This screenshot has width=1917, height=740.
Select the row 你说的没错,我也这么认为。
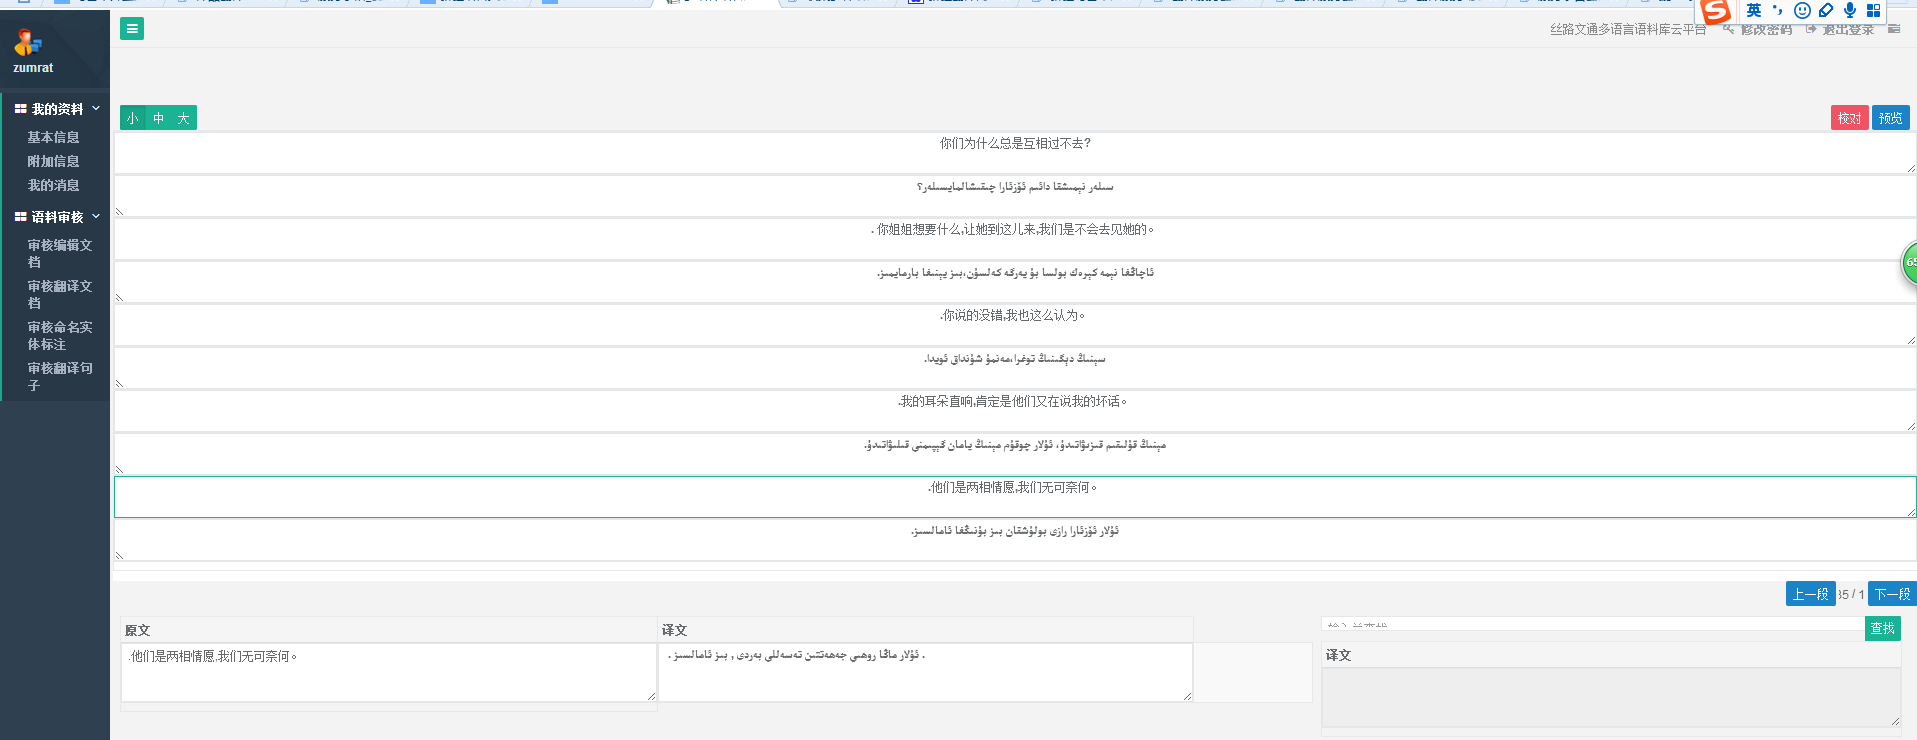click(x=1015, y=325)
